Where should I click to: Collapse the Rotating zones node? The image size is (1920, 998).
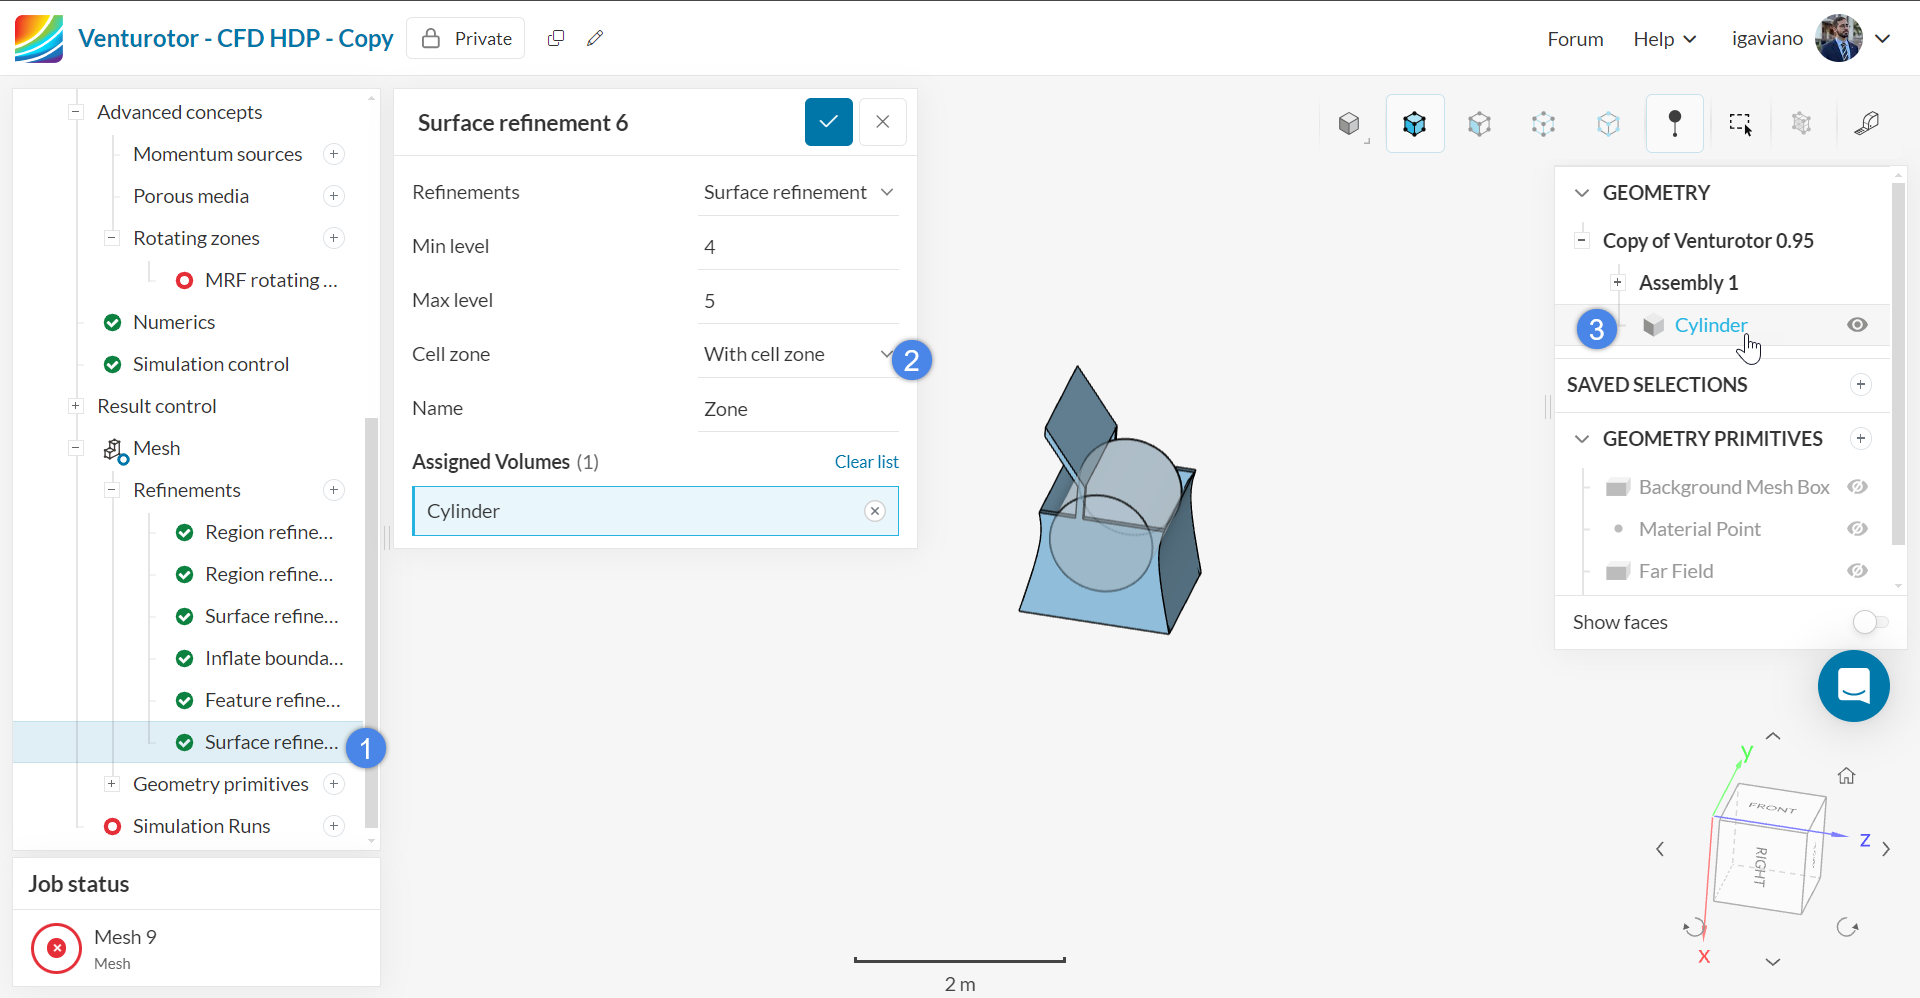click(112, 238)
